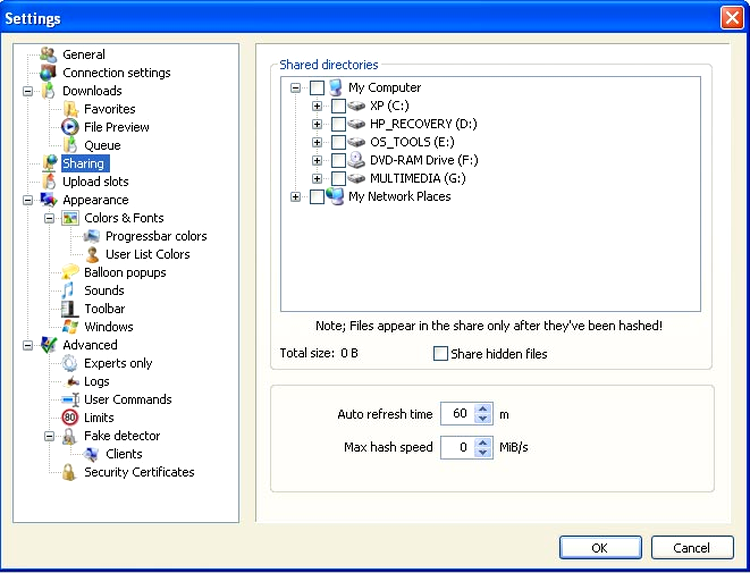Open the Security Certificates page
This screenshot has height=573, width=750.
(x=139, y=472)
